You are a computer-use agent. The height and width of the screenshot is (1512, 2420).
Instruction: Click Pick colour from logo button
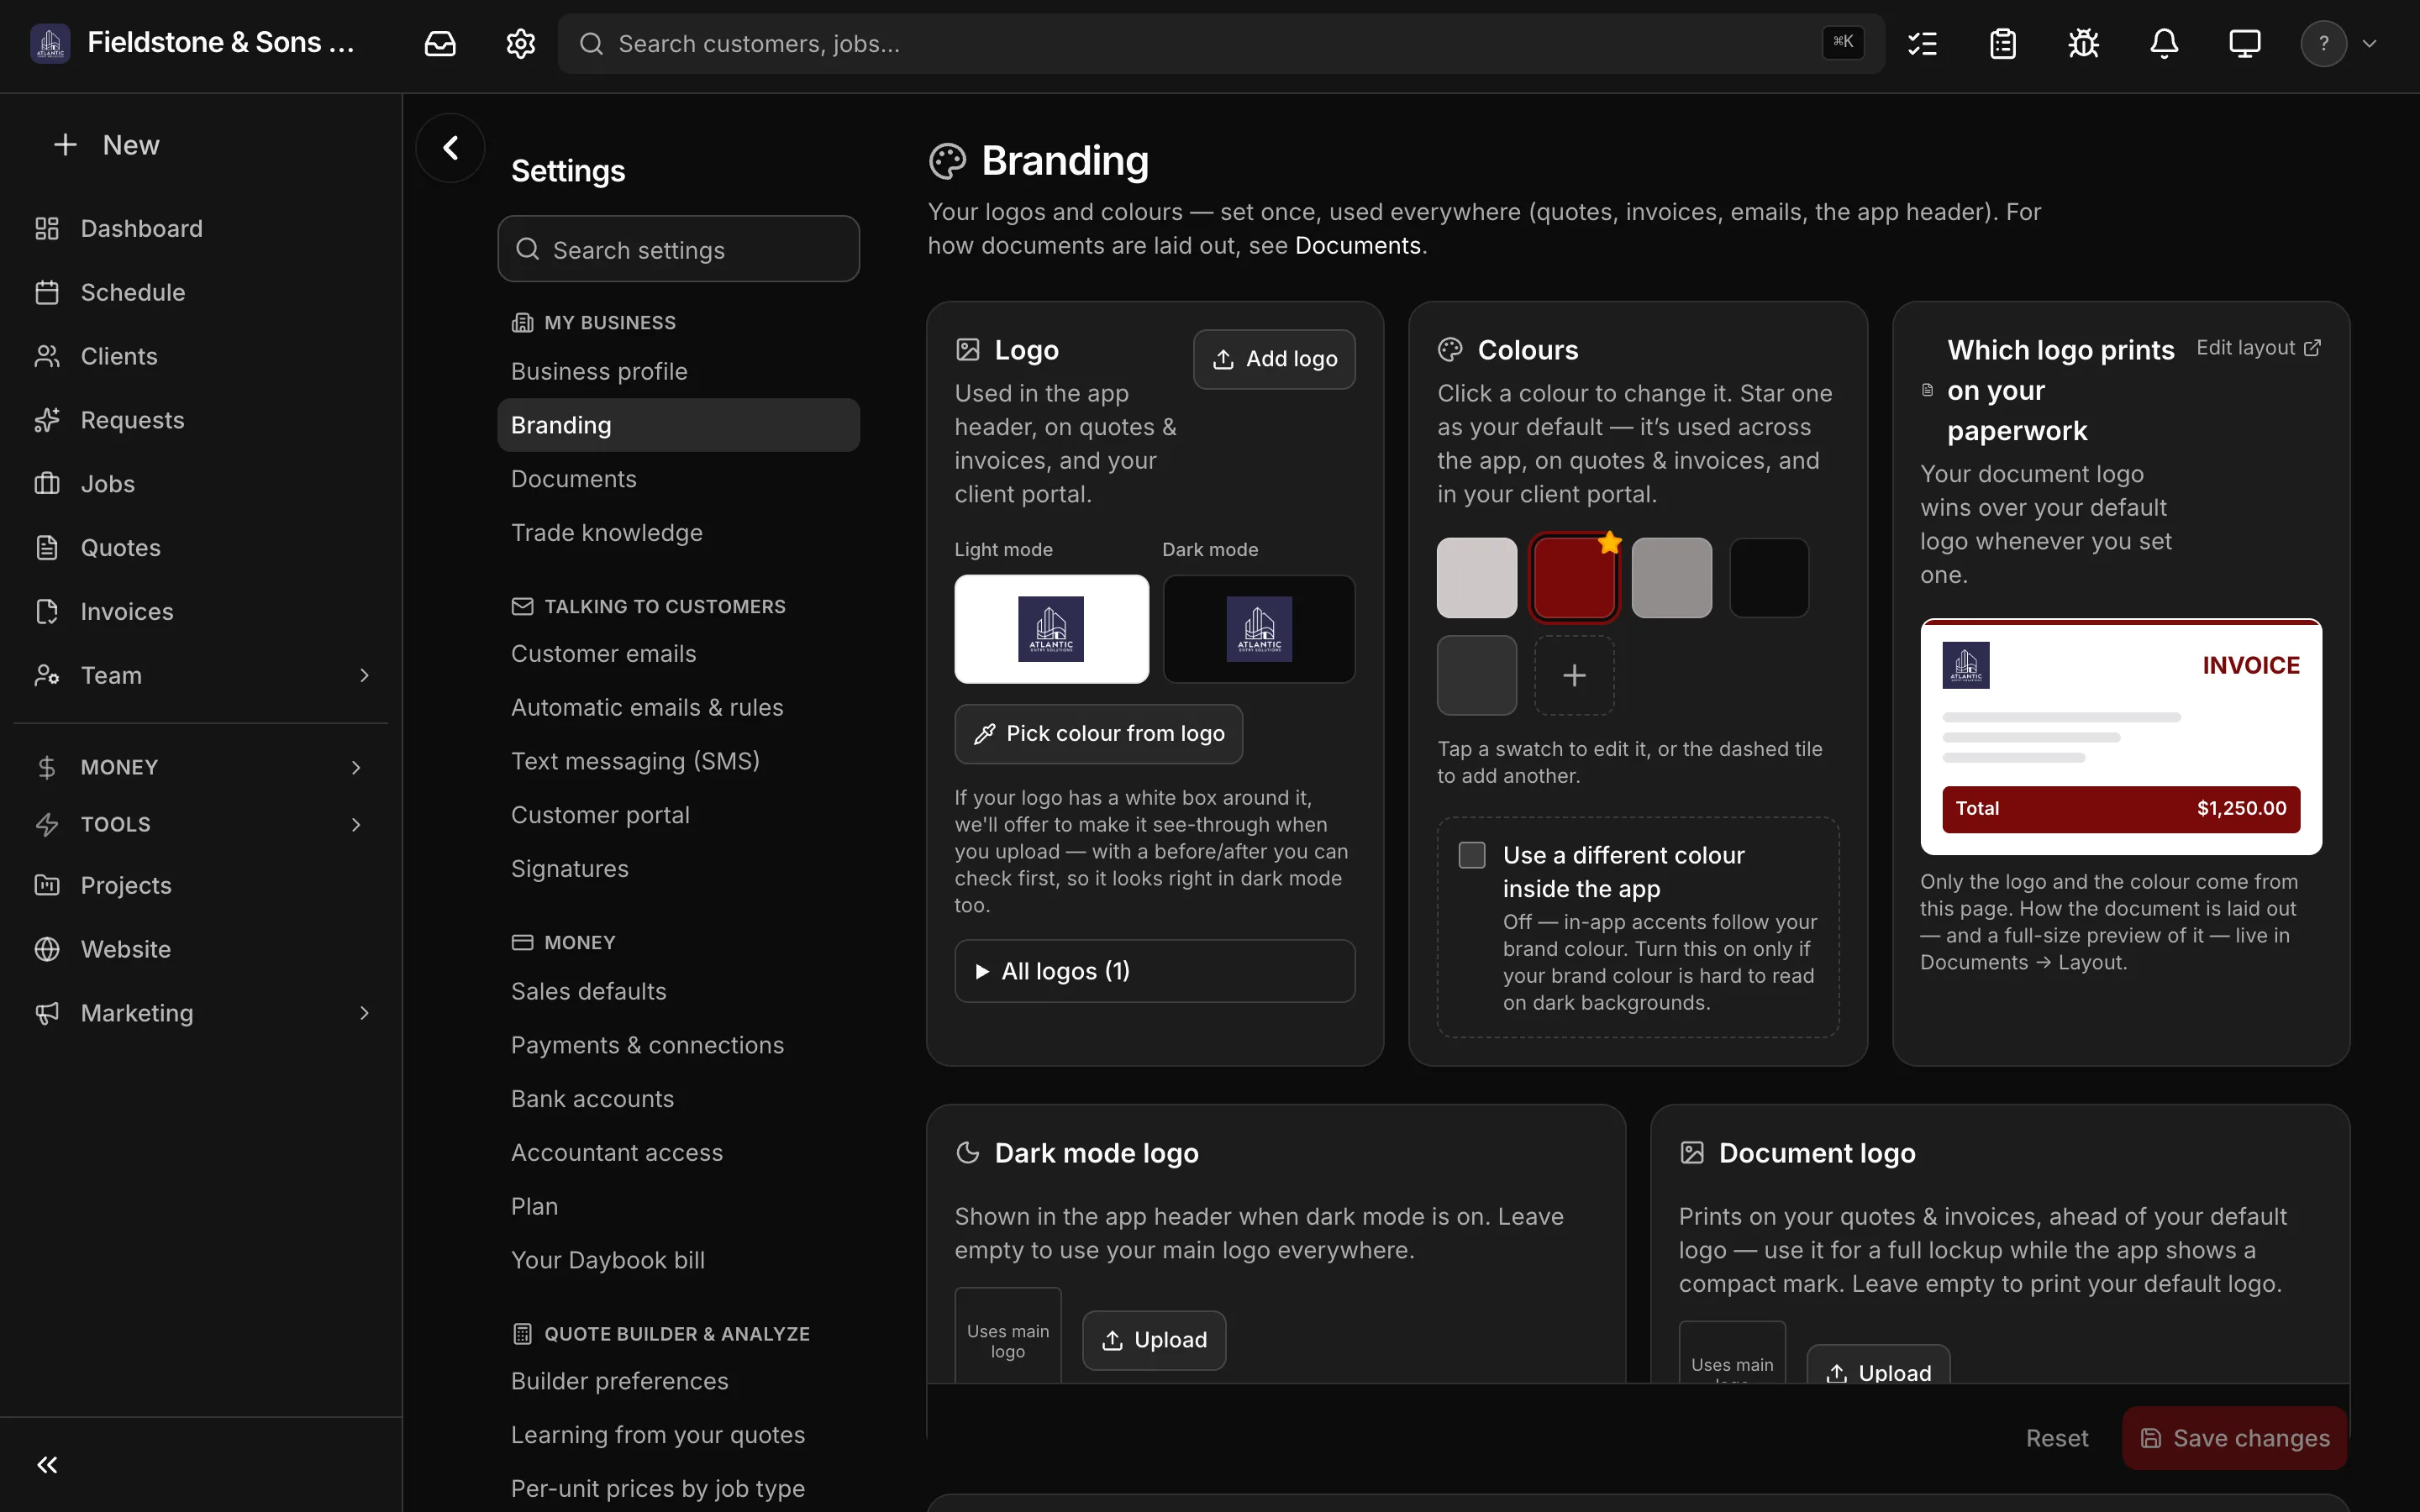(x=1098, y=734)
